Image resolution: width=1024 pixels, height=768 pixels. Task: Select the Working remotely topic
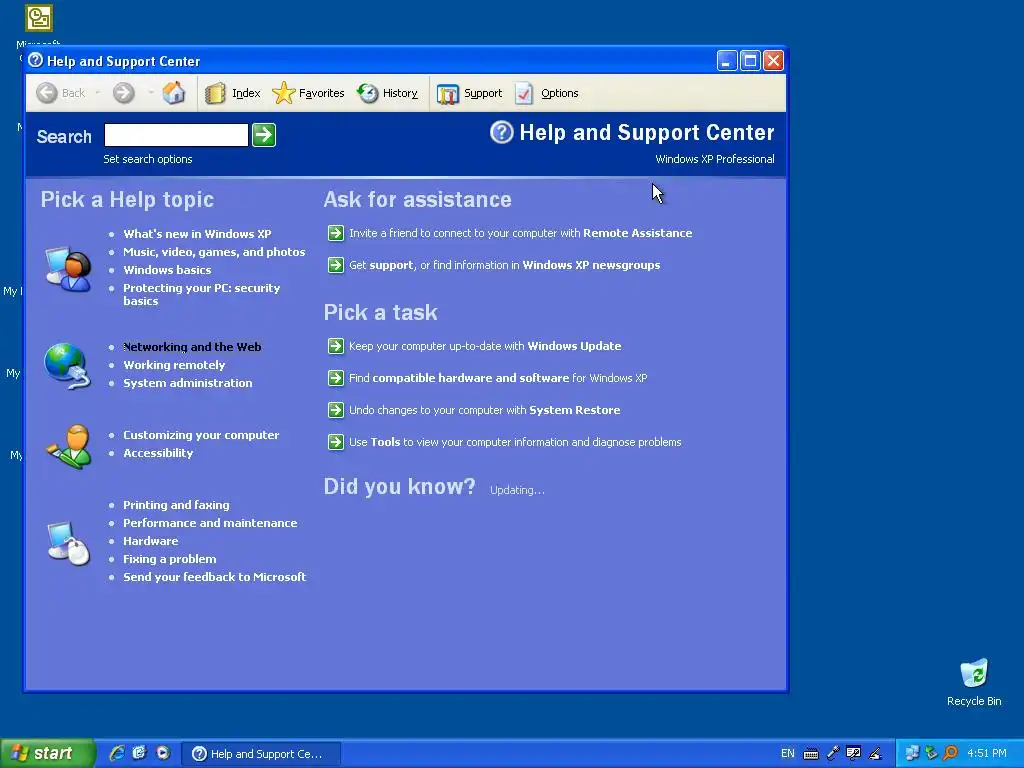(x=174, y=365)
